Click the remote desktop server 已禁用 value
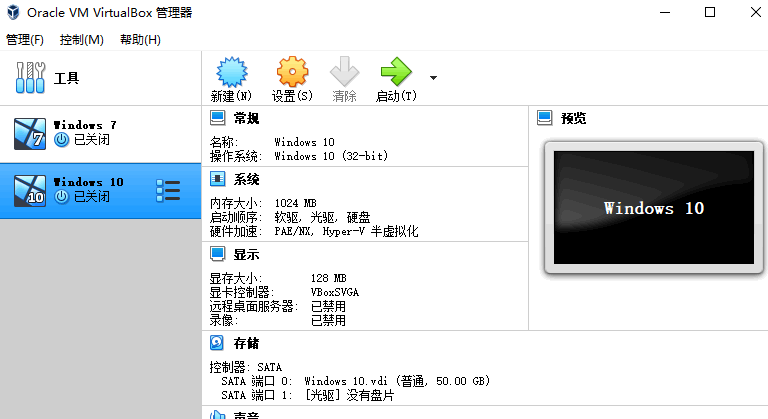Screen dimensions: 768x419 tap(329, 307)
